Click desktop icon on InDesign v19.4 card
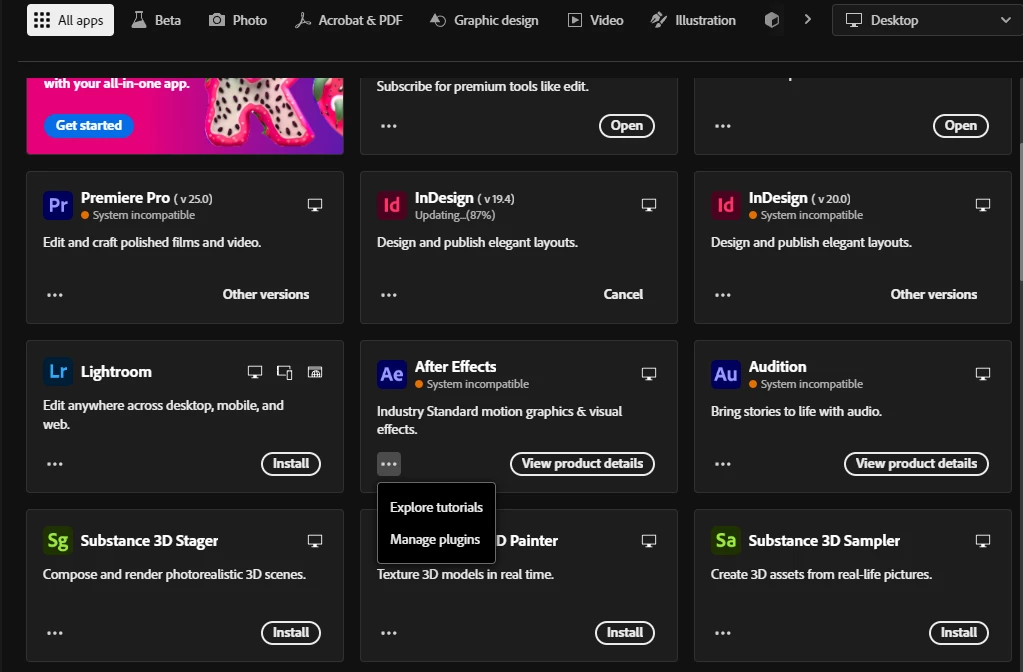This screenshot has height=672, width=1023. pyautogui.click(x=649, y=205)
